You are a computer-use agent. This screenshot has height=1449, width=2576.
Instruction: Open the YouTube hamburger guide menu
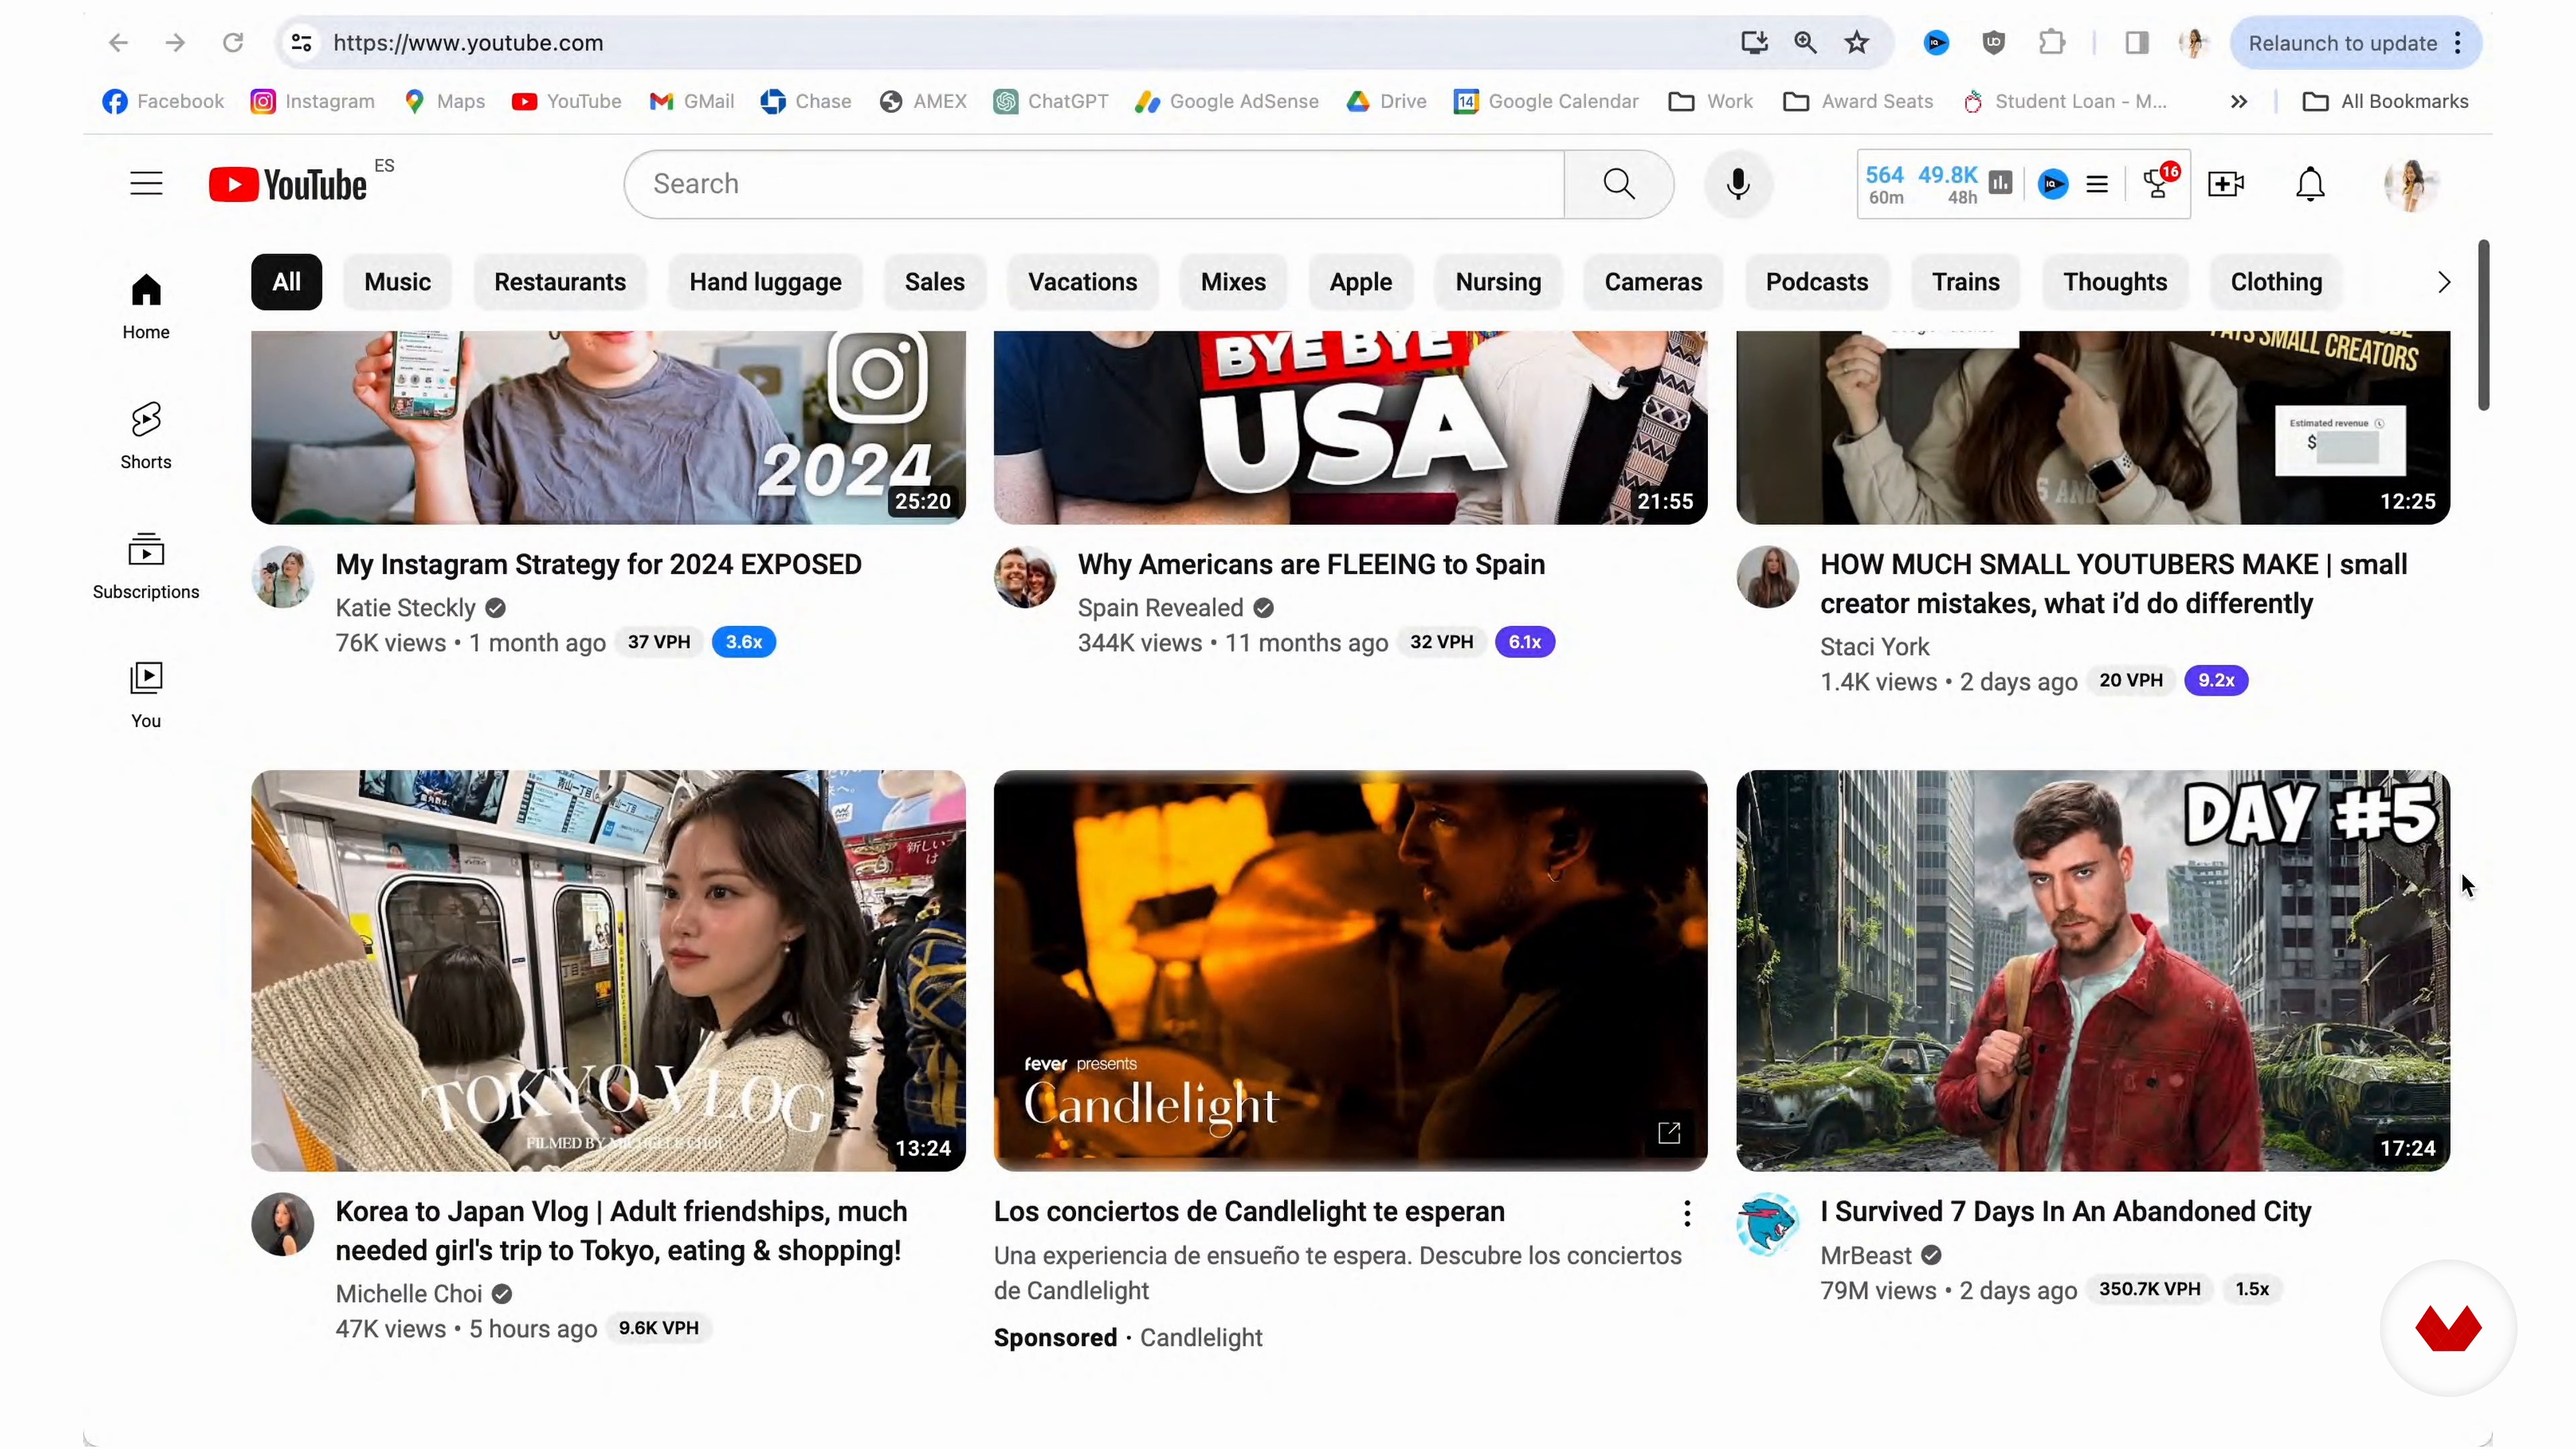click(146, 184)
